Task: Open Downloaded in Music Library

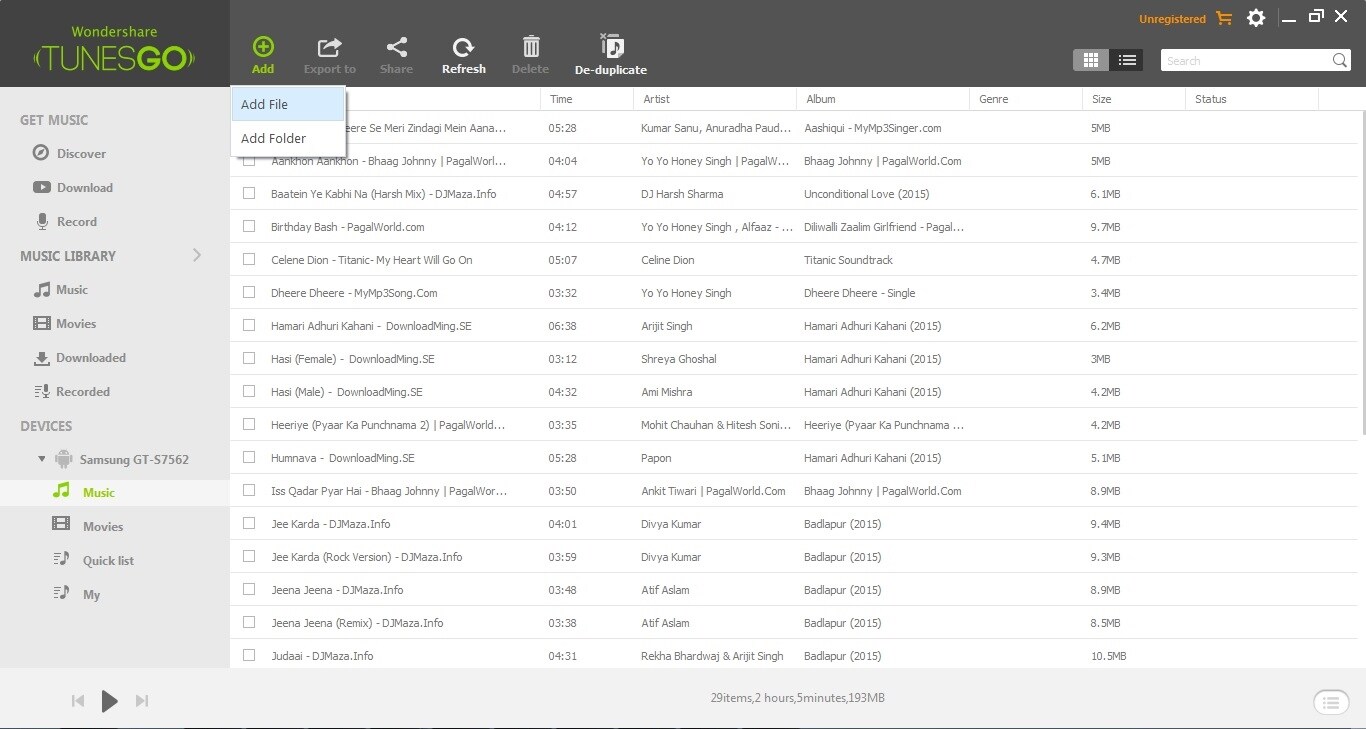Action: click(80, 357)
